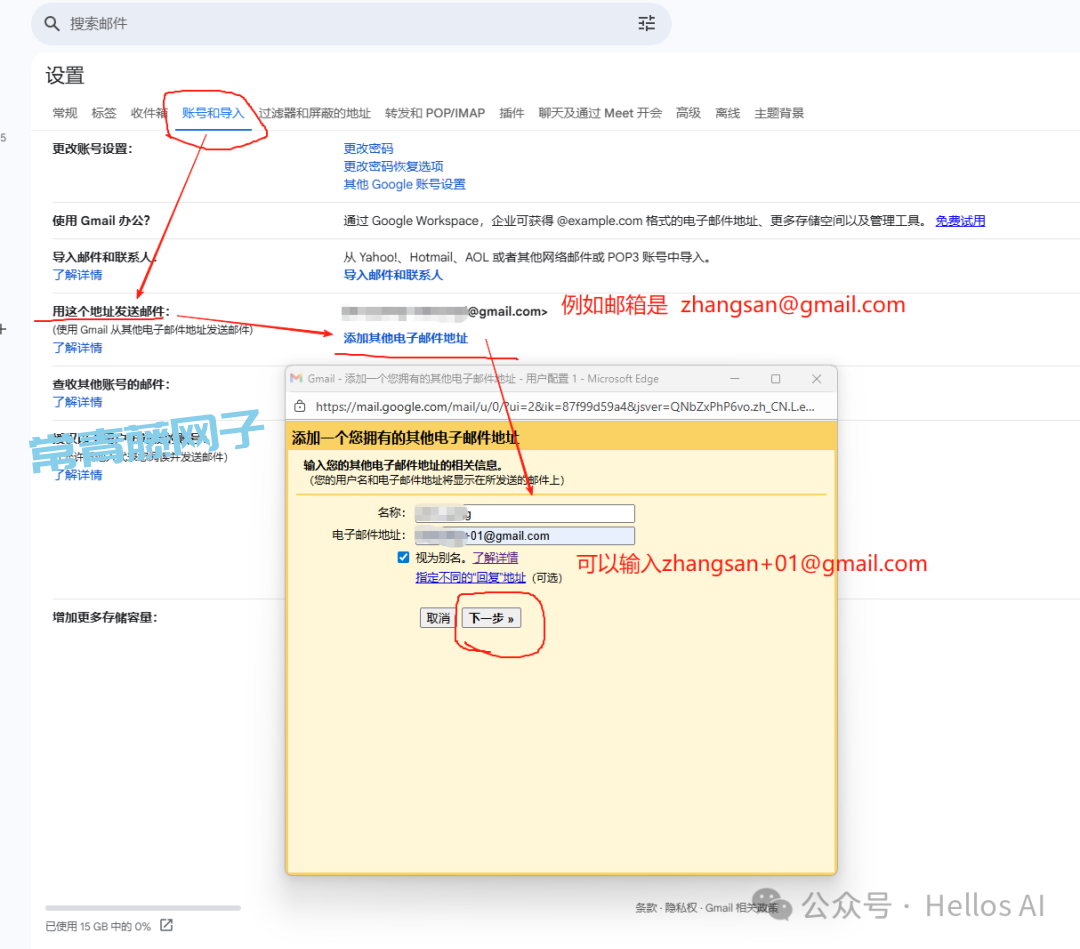Open the 过滤器和屏蔽的地址 tab
The width and height of the screenshot is (1080, 949).
tap(314, 113)
